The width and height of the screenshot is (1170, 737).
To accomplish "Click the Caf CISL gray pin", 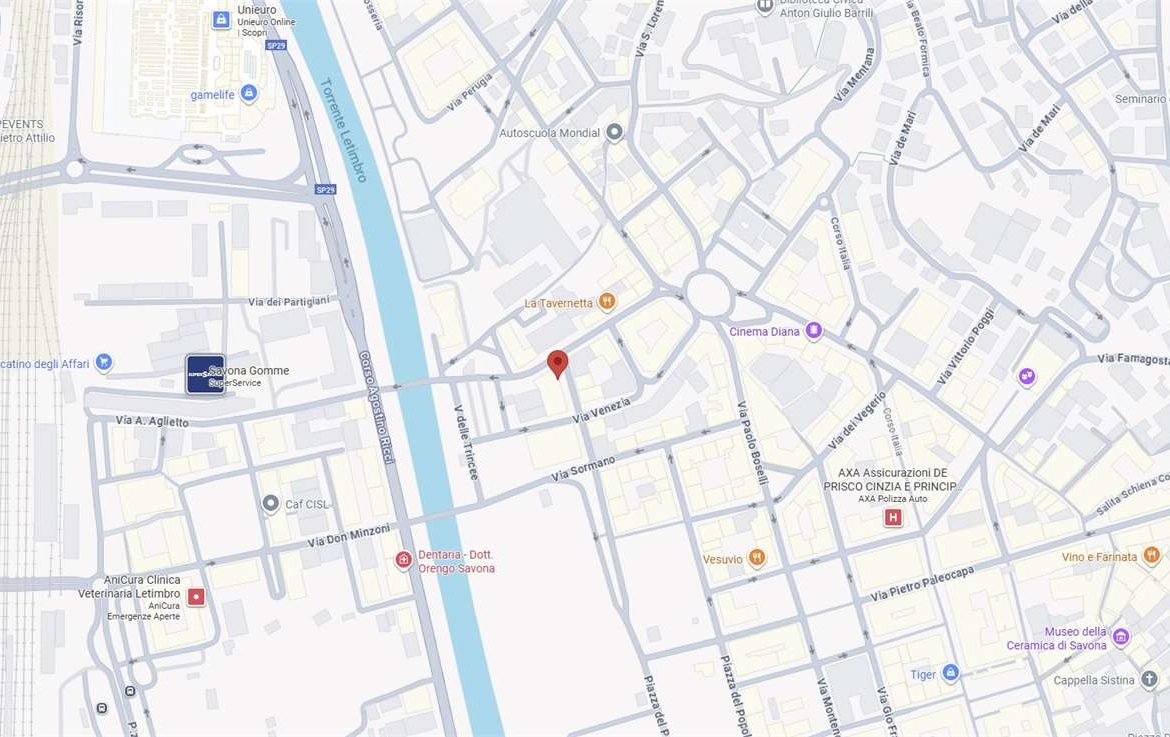I will pyautogui.click(x=271, y=504).
